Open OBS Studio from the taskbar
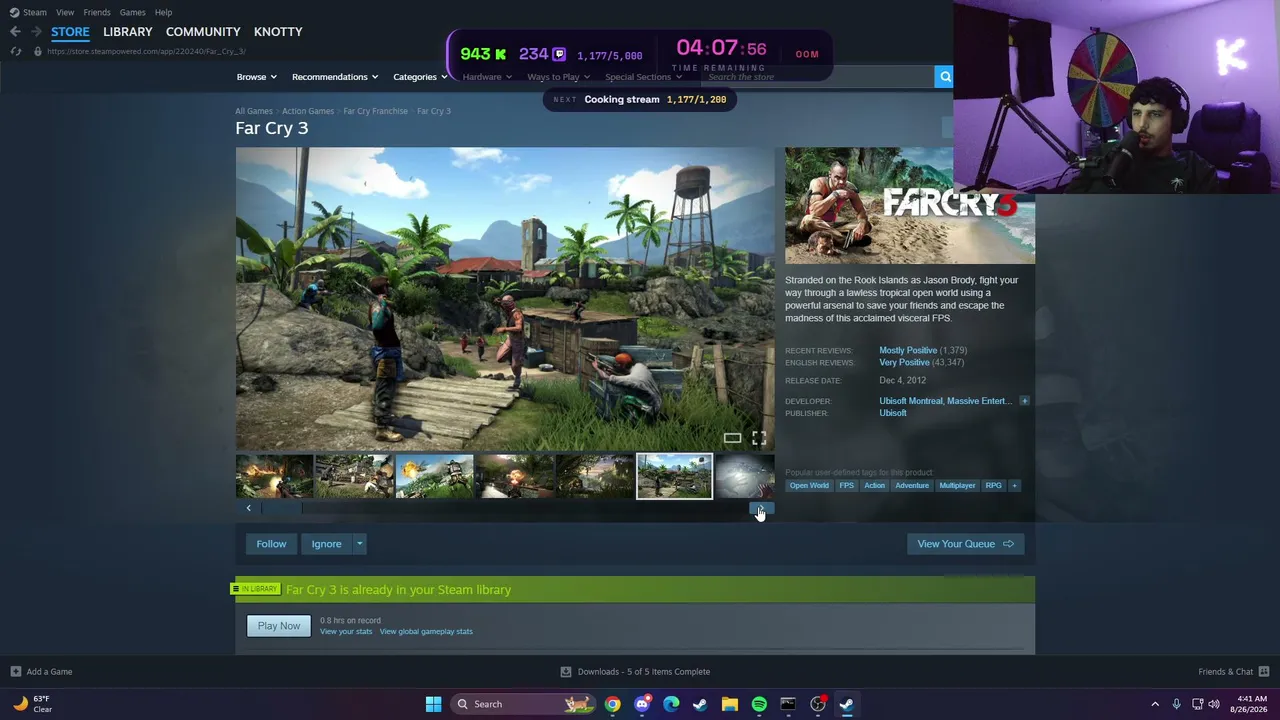 [818, 704]
